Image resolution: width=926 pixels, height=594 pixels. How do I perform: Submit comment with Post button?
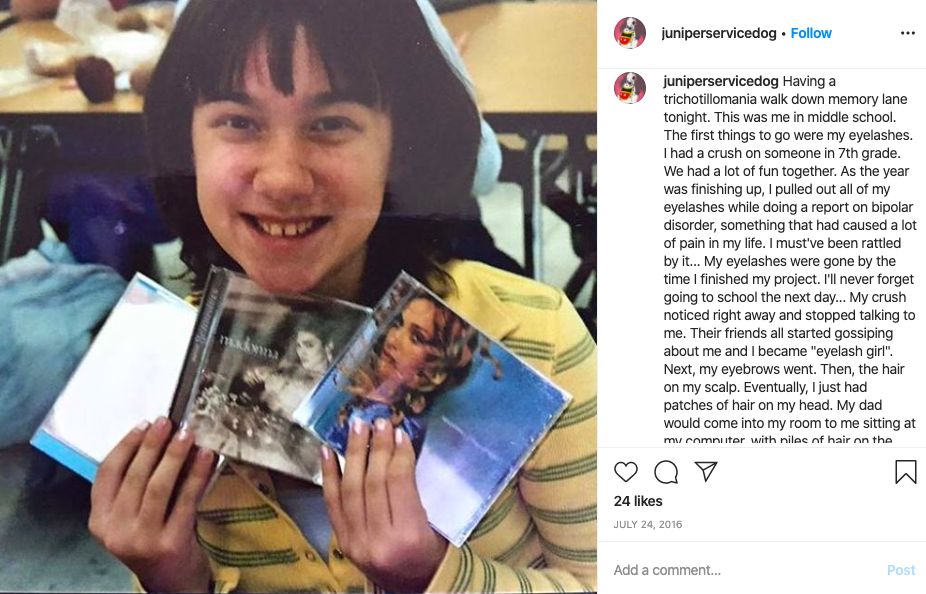[901, 570]
